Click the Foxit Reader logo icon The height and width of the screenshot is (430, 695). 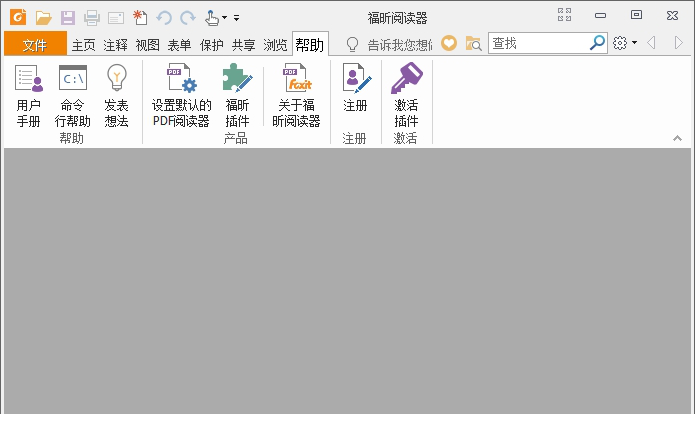[18, 17]
